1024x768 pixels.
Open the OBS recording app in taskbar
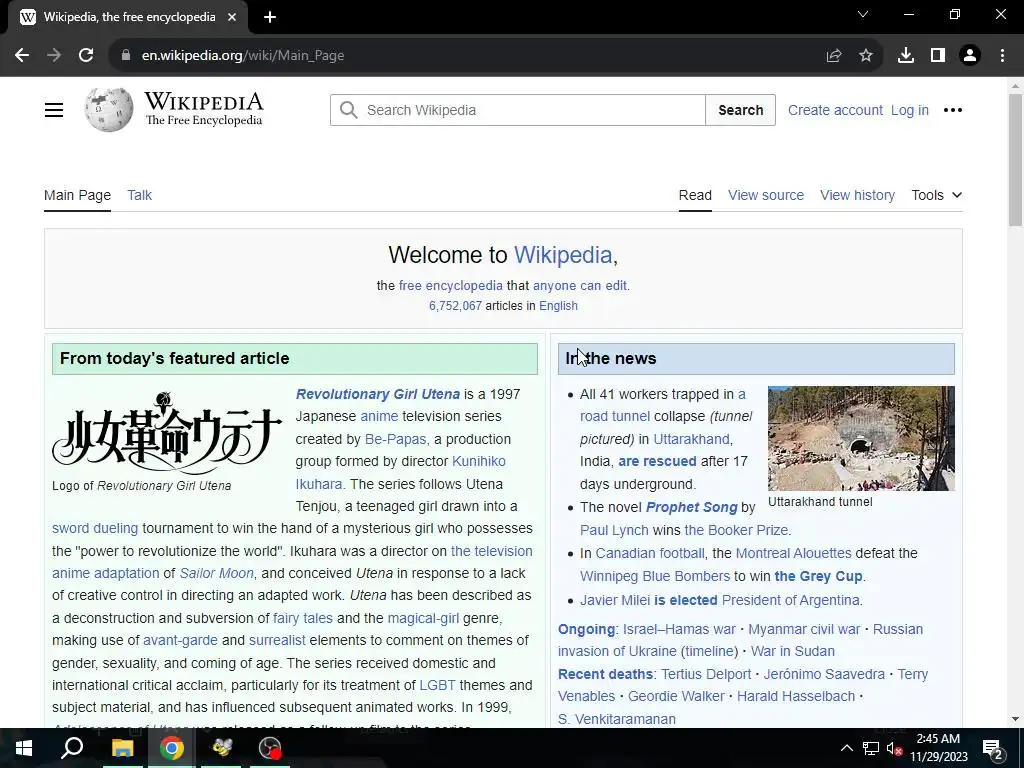[x=270, y=748]
